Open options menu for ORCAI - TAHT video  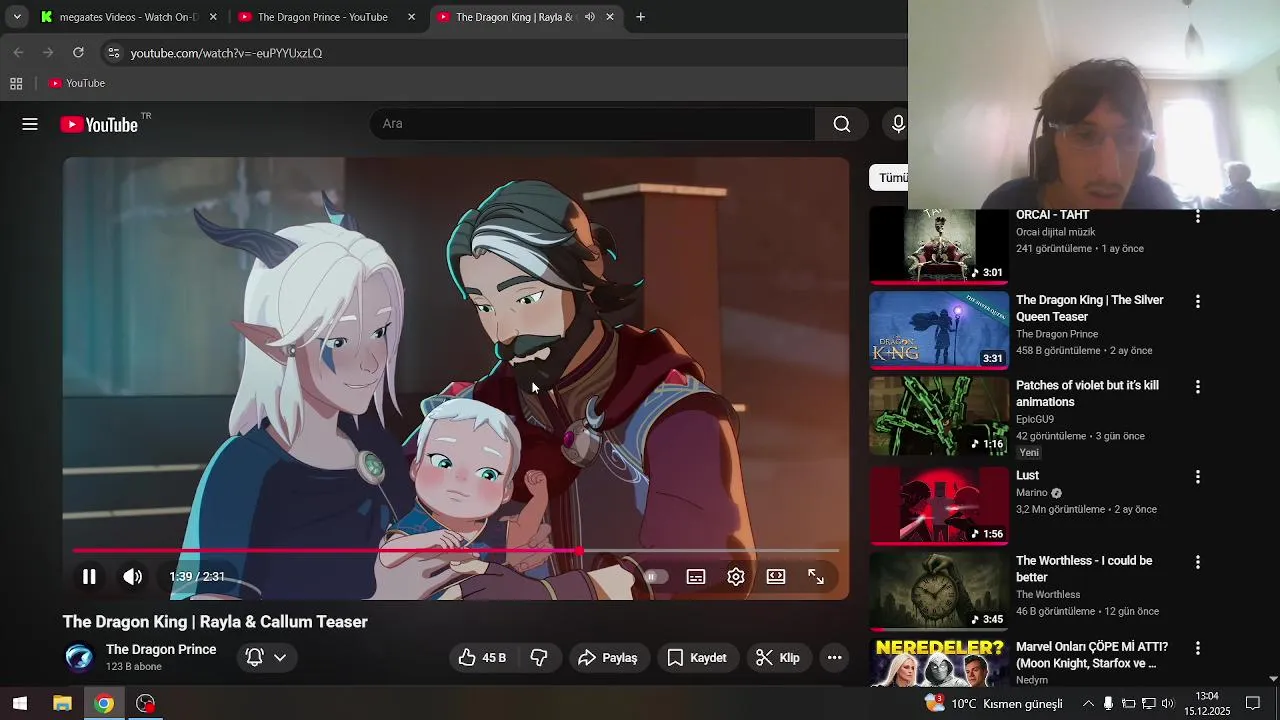(x=1198, y=216)
